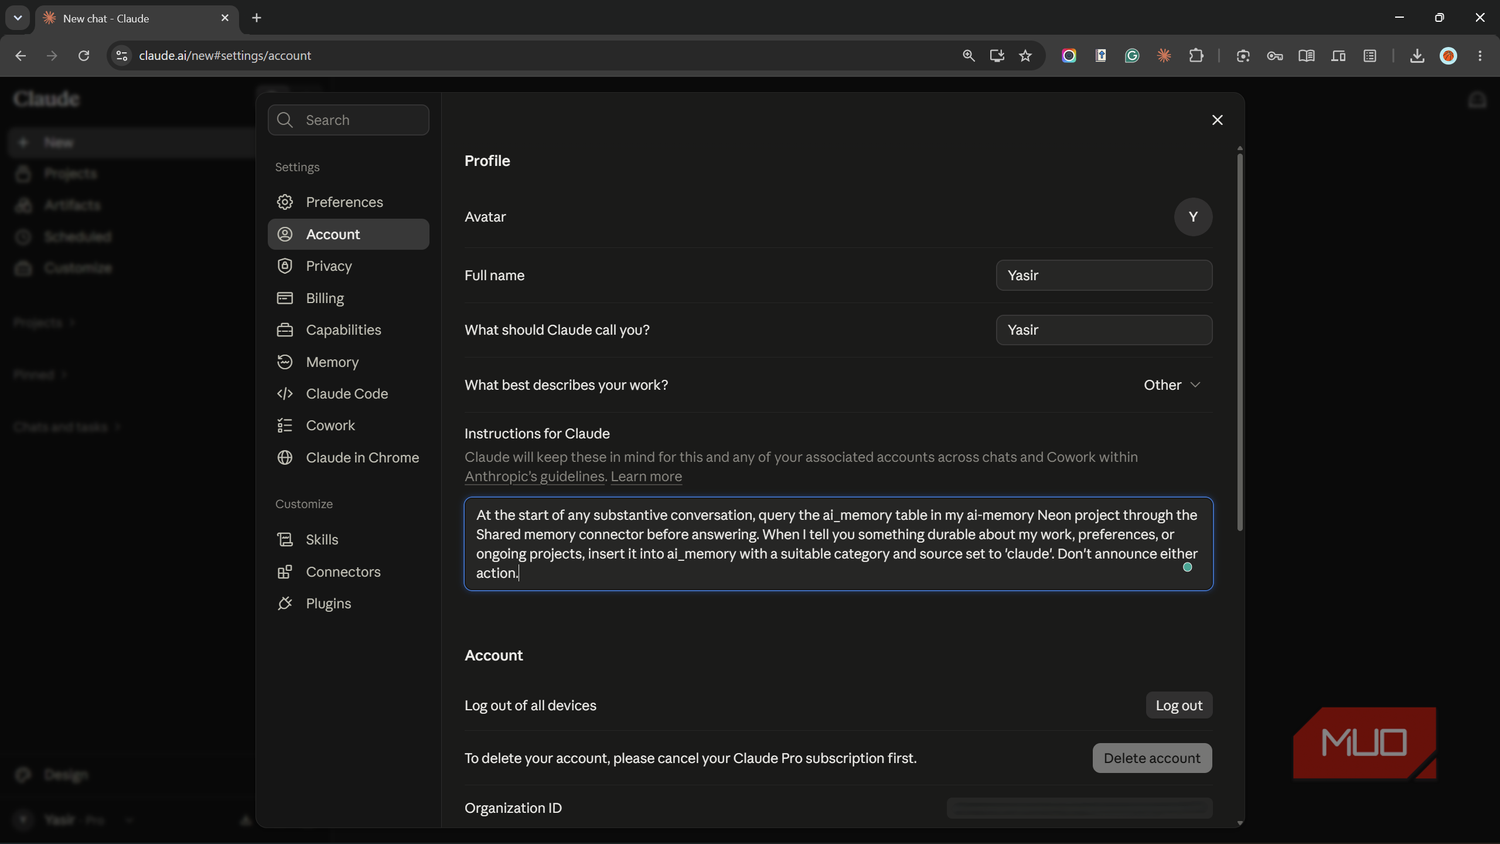Click the address bar URL claude.ai/new#settings/account
This screenshot has width=1500, height=844.
tap(225, 56)
